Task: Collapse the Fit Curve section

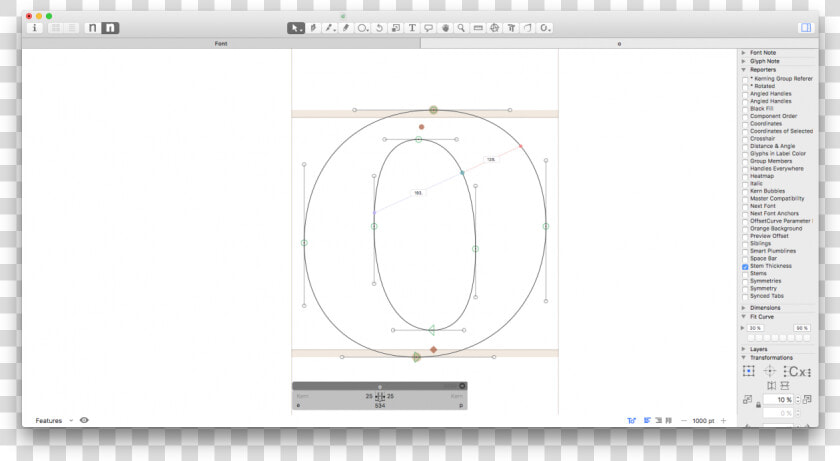Action: tap(744, 316)
